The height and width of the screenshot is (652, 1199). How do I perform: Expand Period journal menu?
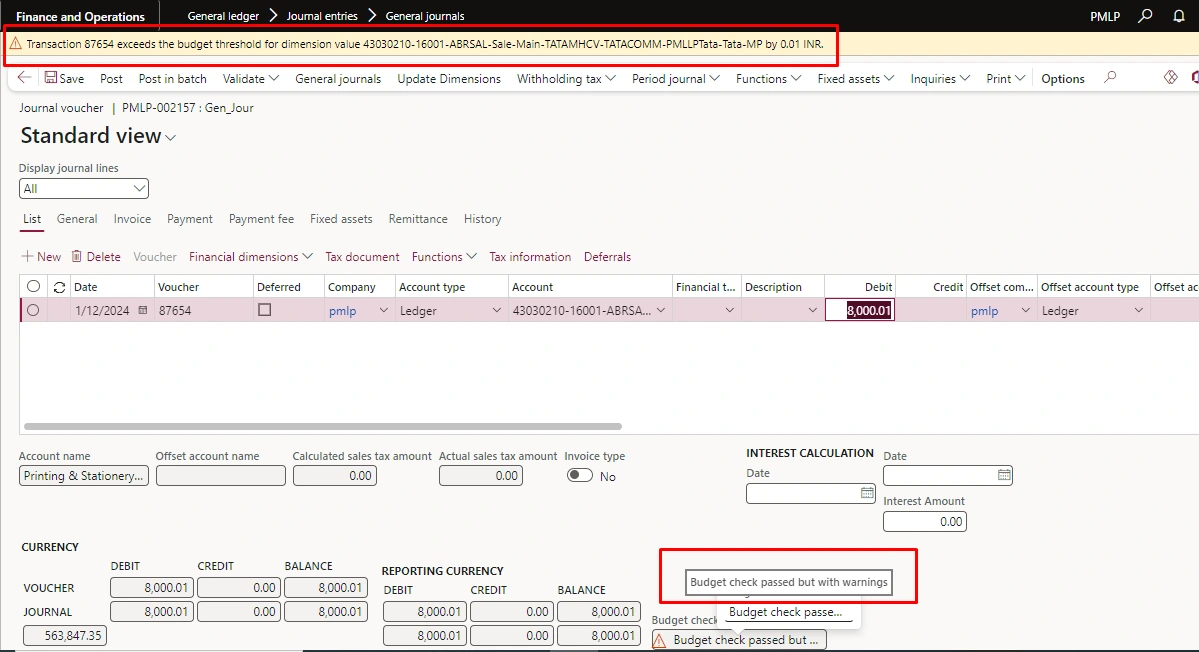point(675,78)
